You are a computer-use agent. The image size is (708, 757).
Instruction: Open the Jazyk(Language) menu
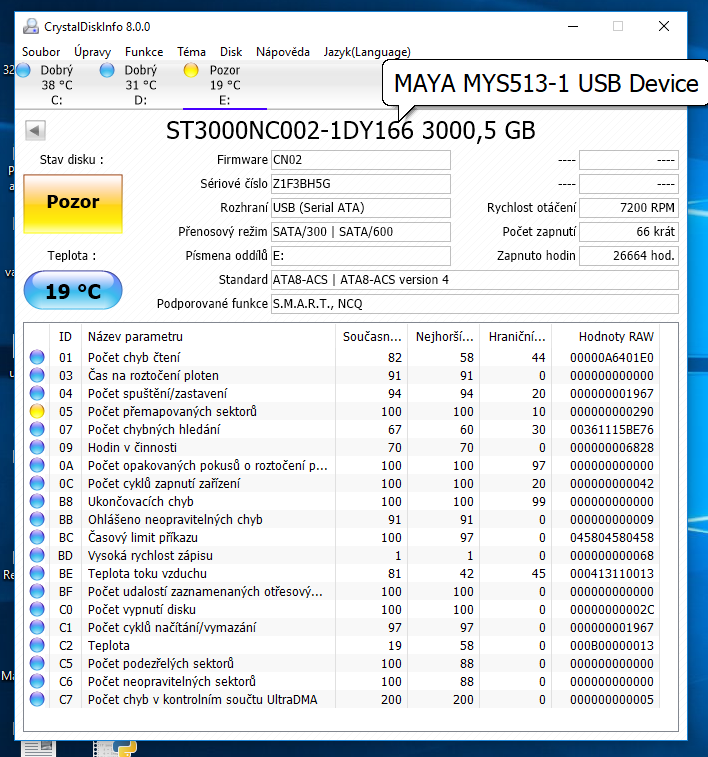[366, 52]
